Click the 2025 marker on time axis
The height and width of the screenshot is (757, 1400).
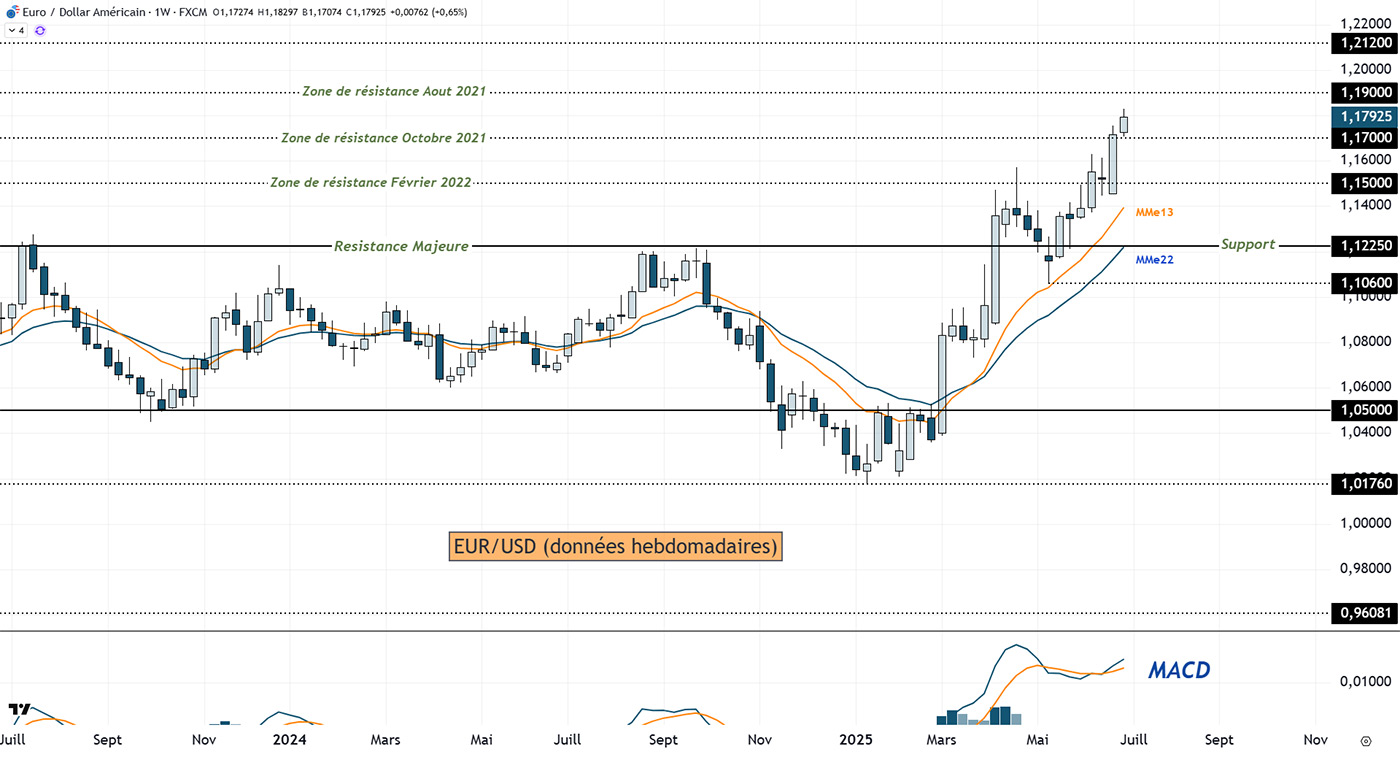click(x=856, y=740)
